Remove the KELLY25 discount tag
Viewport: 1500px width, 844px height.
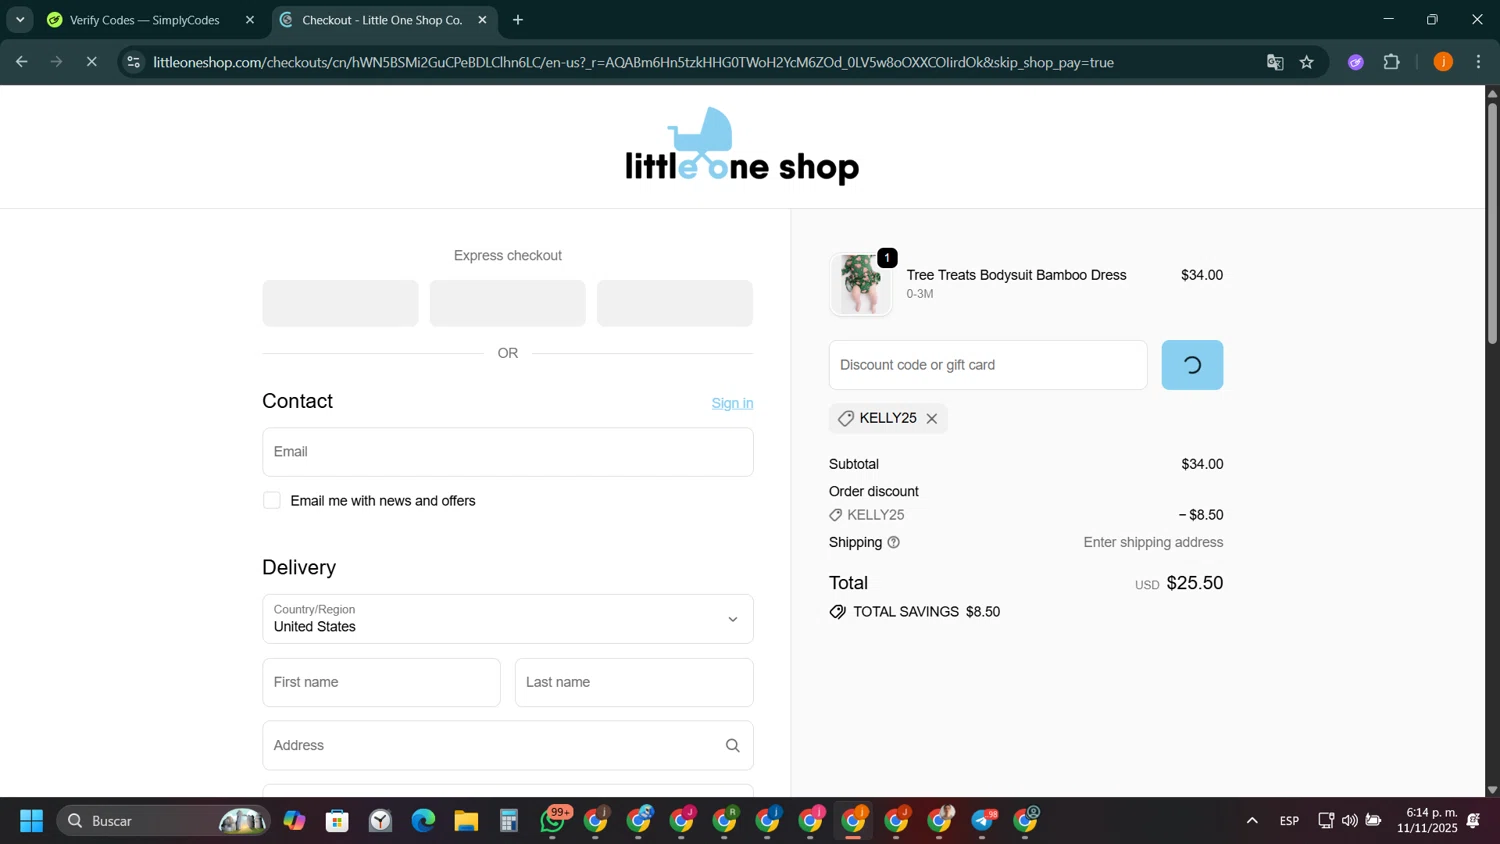coord(931,419)
